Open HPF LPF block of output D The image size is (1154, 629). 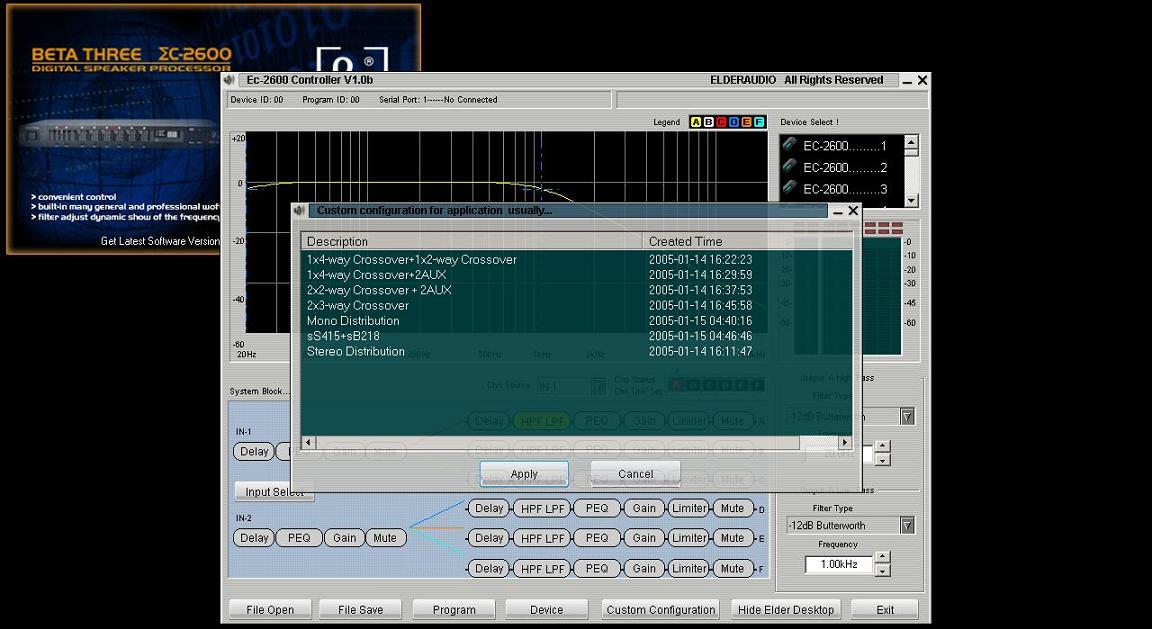tap(542, 508)
